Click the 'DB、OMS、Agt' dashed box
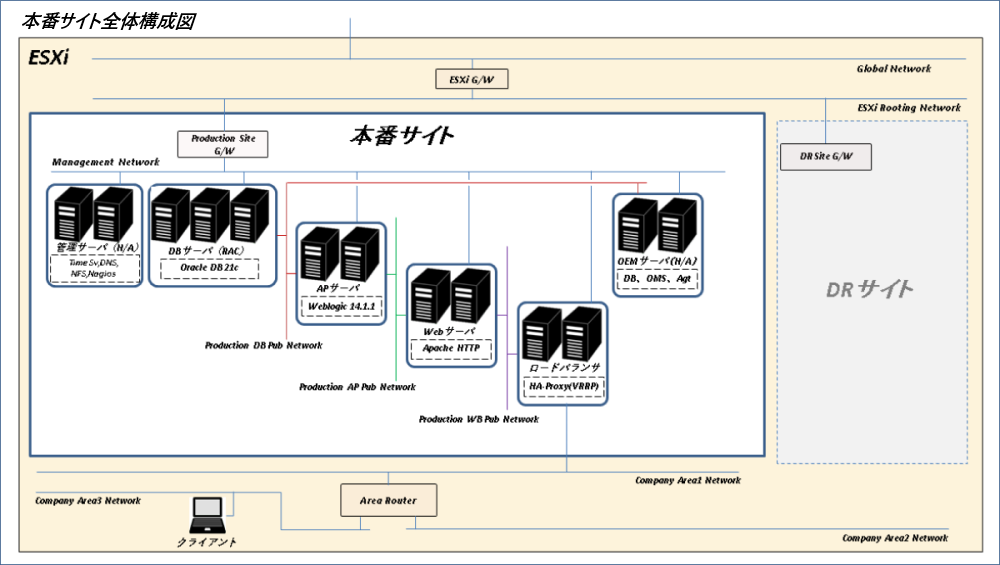1000x565 pixels. tap(657, 279)
